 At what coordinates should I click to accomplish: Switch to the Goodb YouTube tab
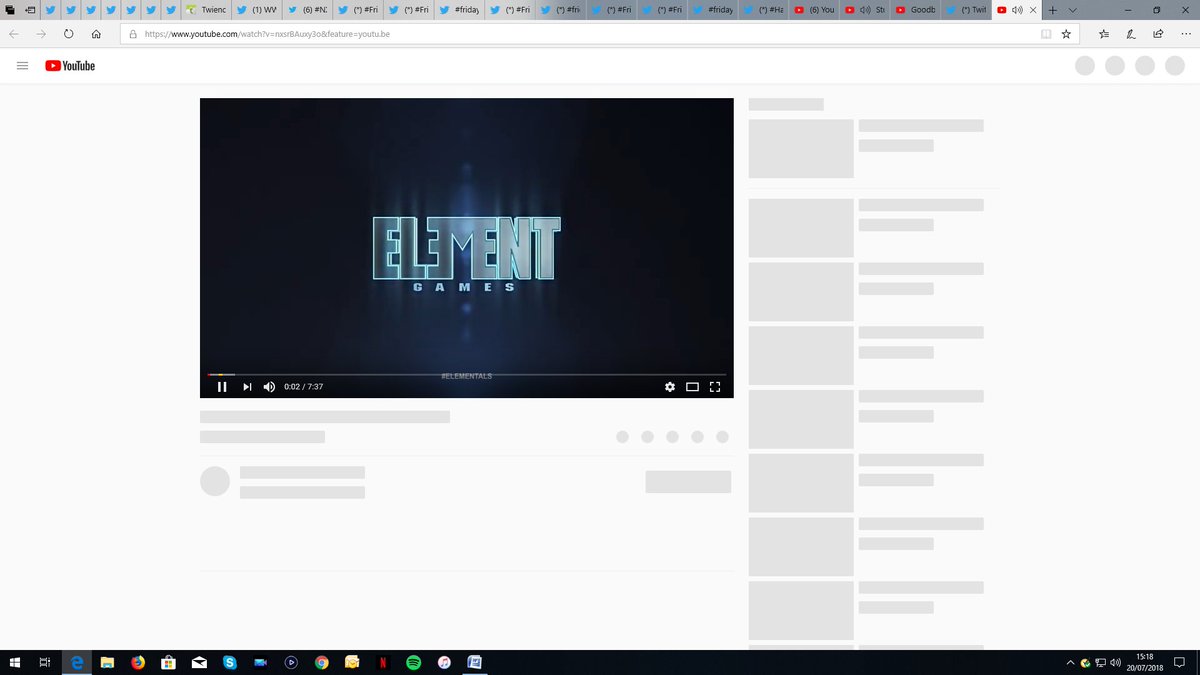point(915,9)
